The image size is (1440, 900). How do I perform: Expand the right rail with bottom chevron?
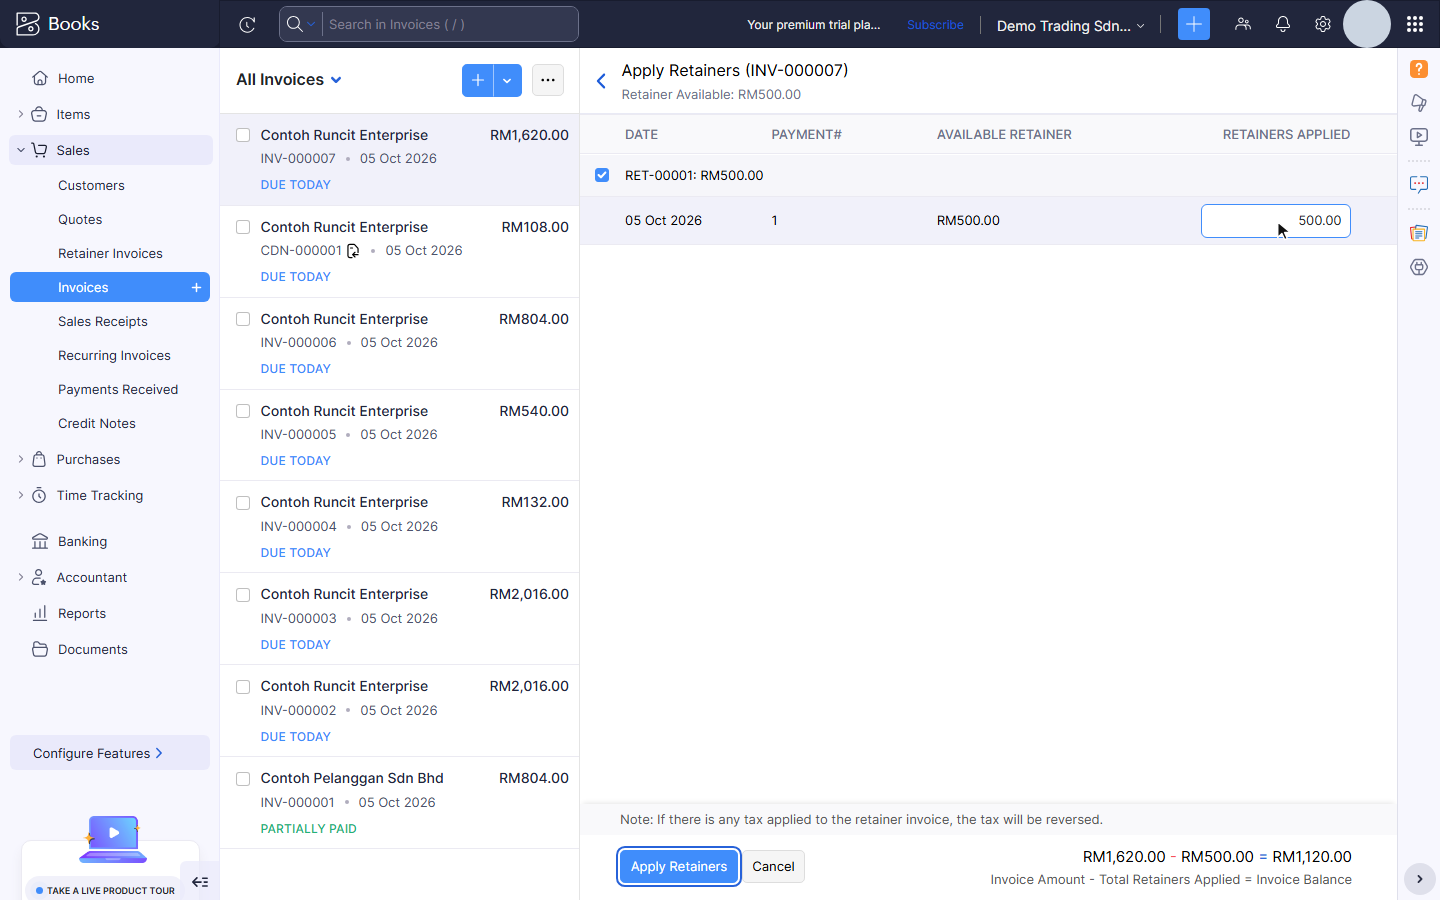pyautogui.click(x=1419, y=879)
